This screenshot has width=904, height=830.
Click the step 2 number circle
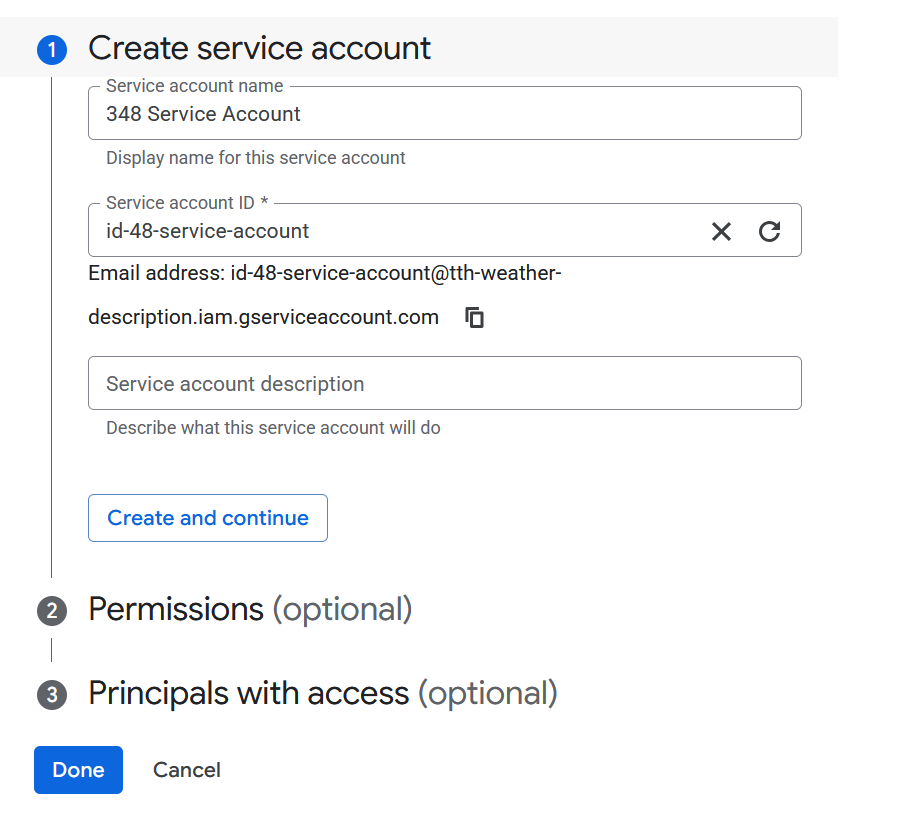(x=52, y=611)
